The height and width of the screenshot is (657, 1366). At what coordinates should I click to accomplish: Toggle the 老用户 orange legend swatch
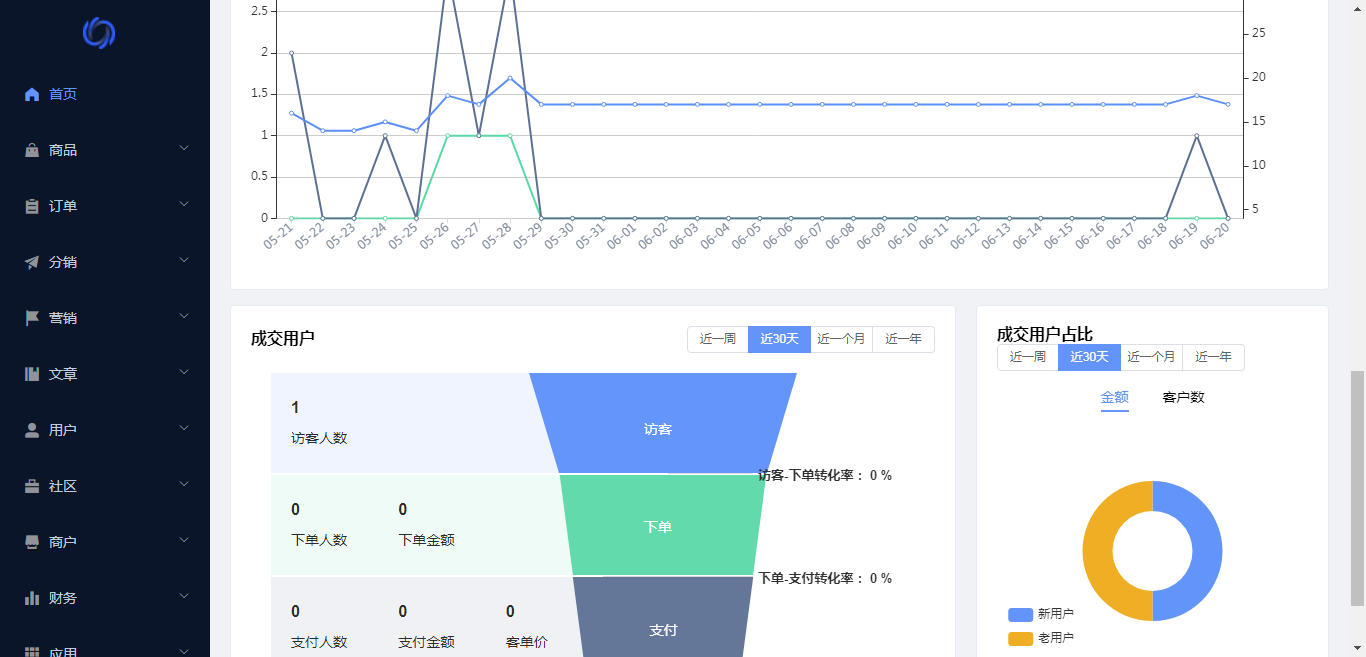pos(1020,638)
